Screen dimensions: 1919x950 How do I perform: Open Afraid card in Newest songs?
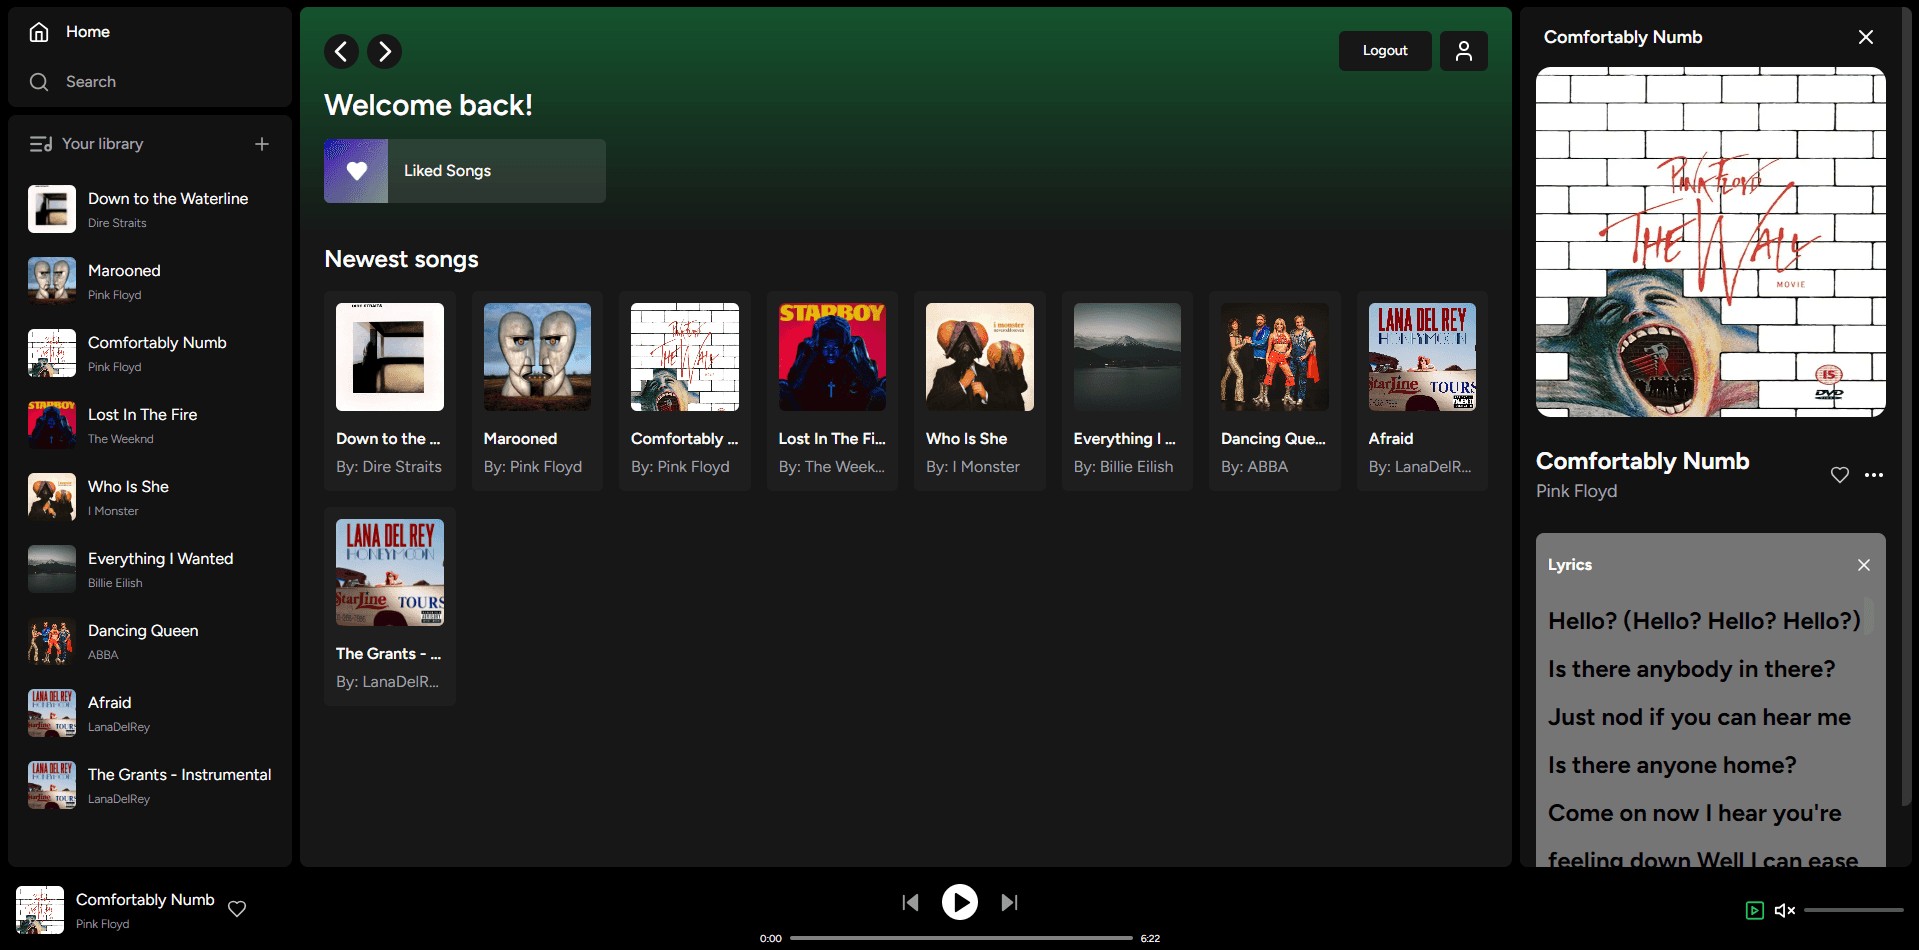tap(1422, 391)
